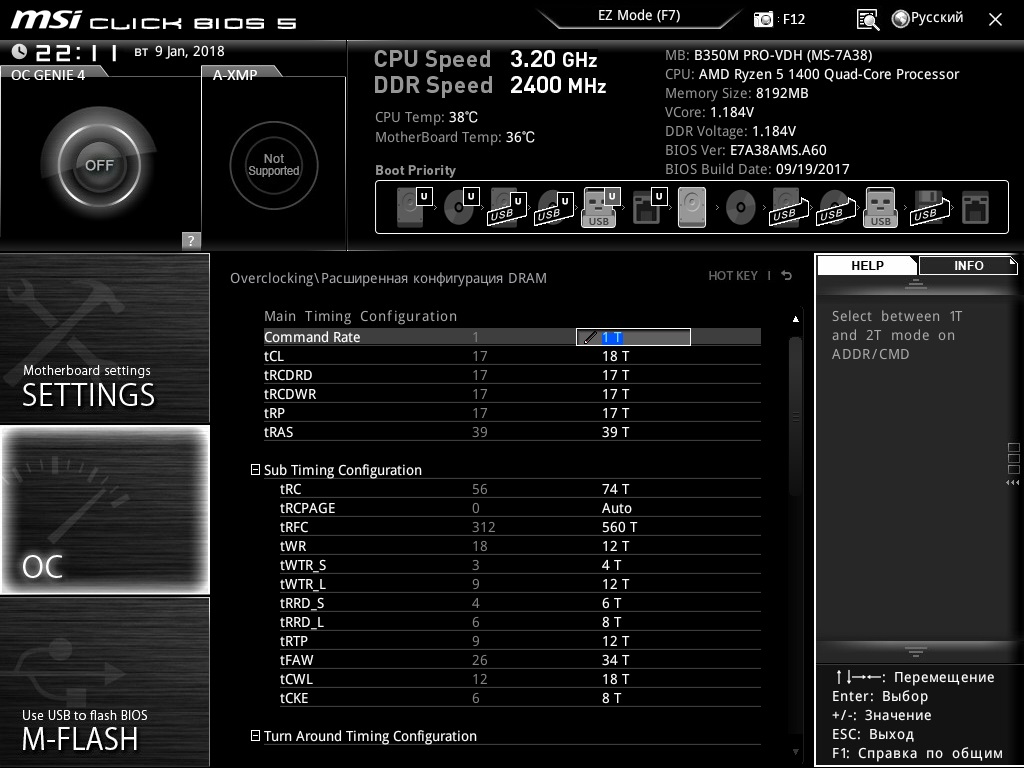
Task: Change language via the globe icon
Action: pos(900,19)
